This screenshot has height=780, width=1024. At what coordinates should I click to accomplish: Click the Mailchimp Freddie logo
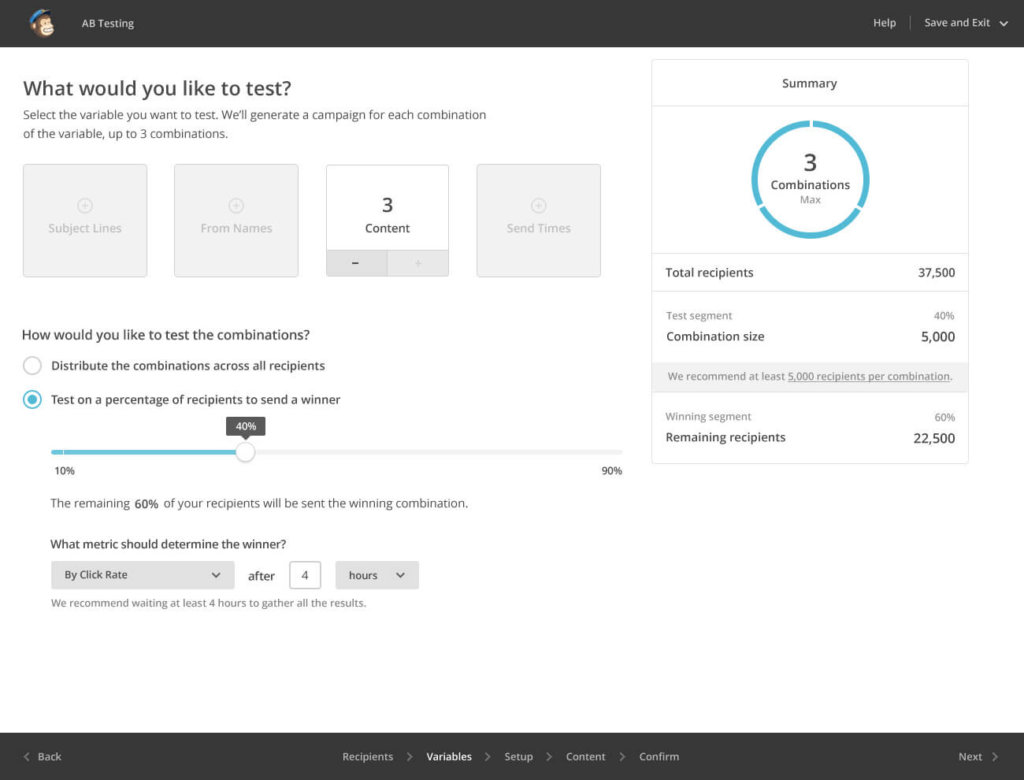point(42,22)
